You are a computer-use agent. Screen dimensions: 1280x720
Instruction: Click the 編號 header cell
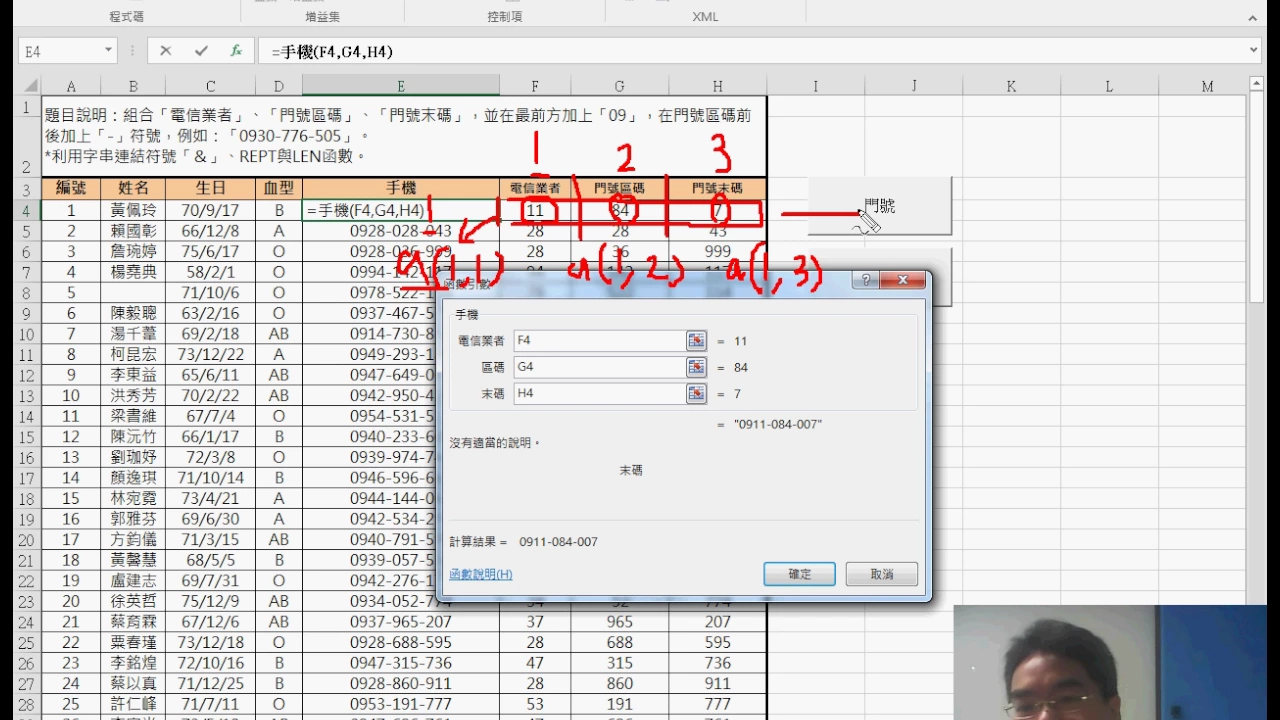(x=71, y=188)
